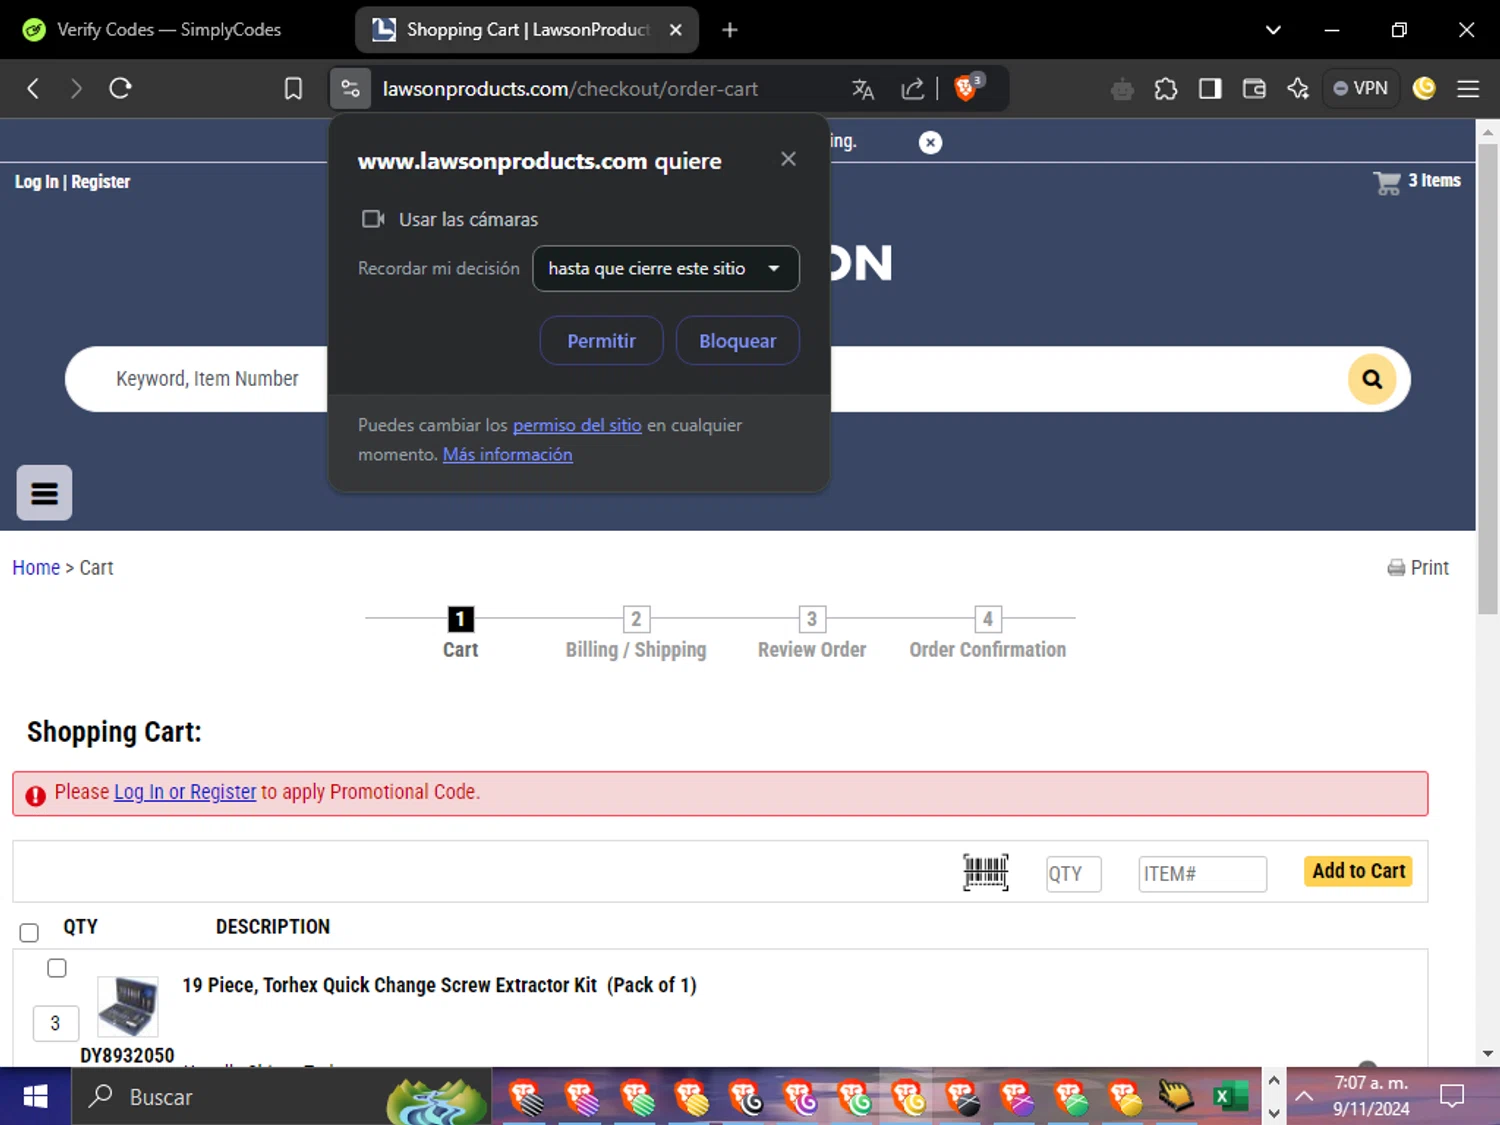
Task: Click the robot extension icon in toolbar
Action: tap(1122, 89)
